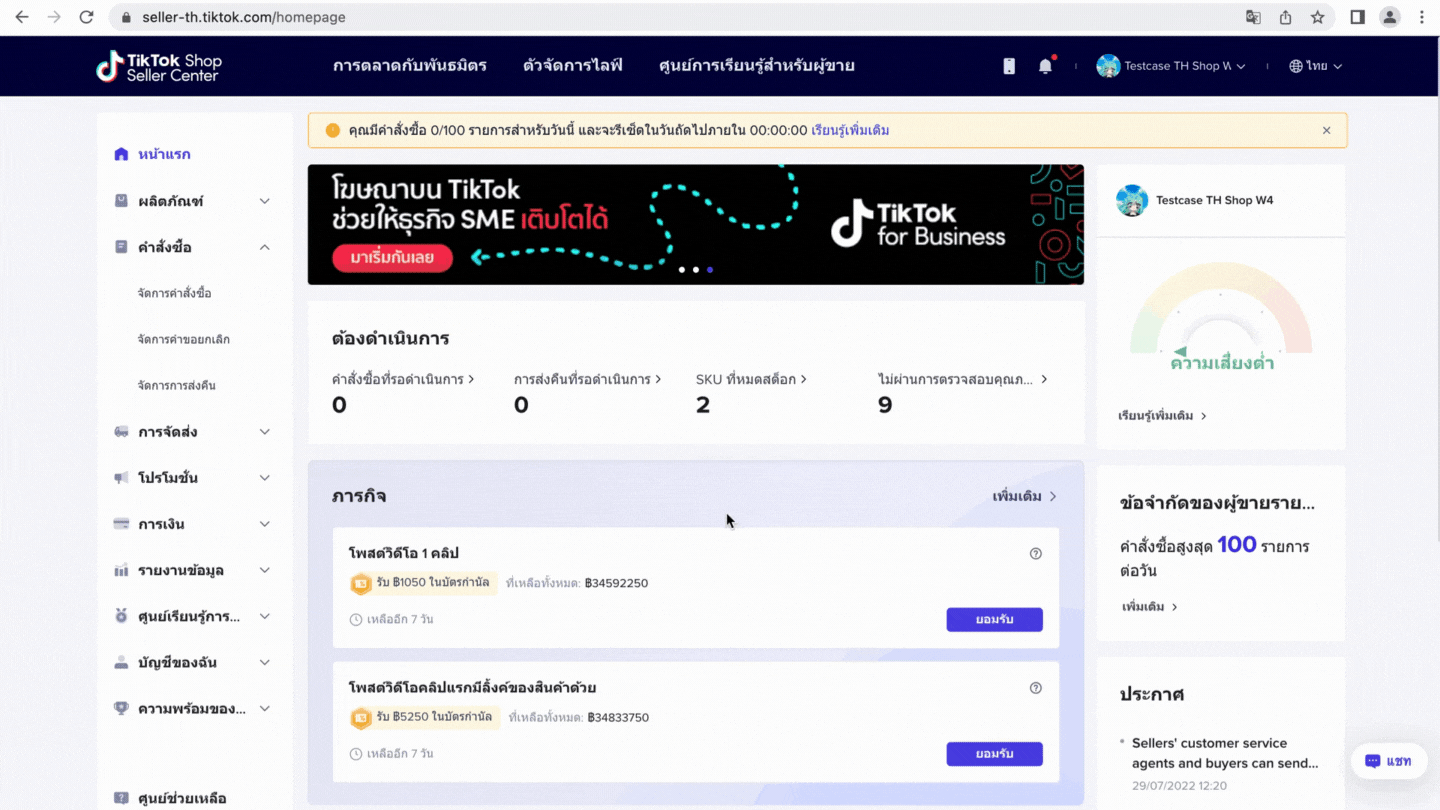Reload the page with browser refresh icon

point(86,17)
